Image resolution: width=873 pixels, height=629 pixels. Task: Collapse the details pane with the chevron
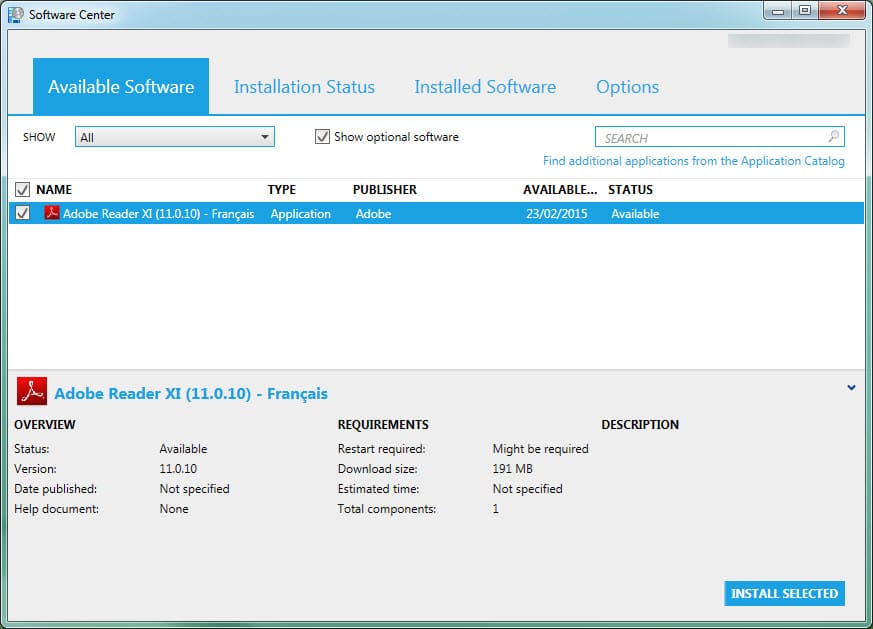coord(851,387)
